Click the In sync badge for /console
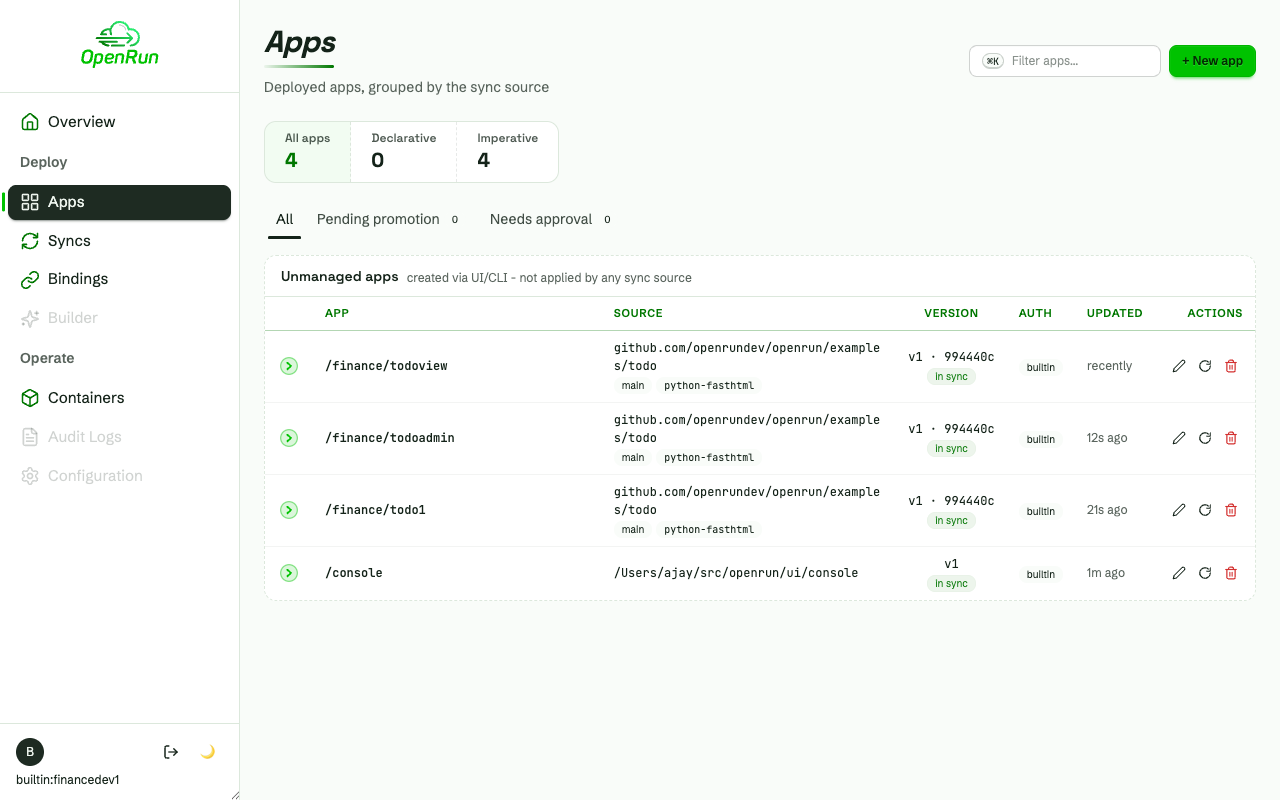1280x800 pixels. [951, 584]
